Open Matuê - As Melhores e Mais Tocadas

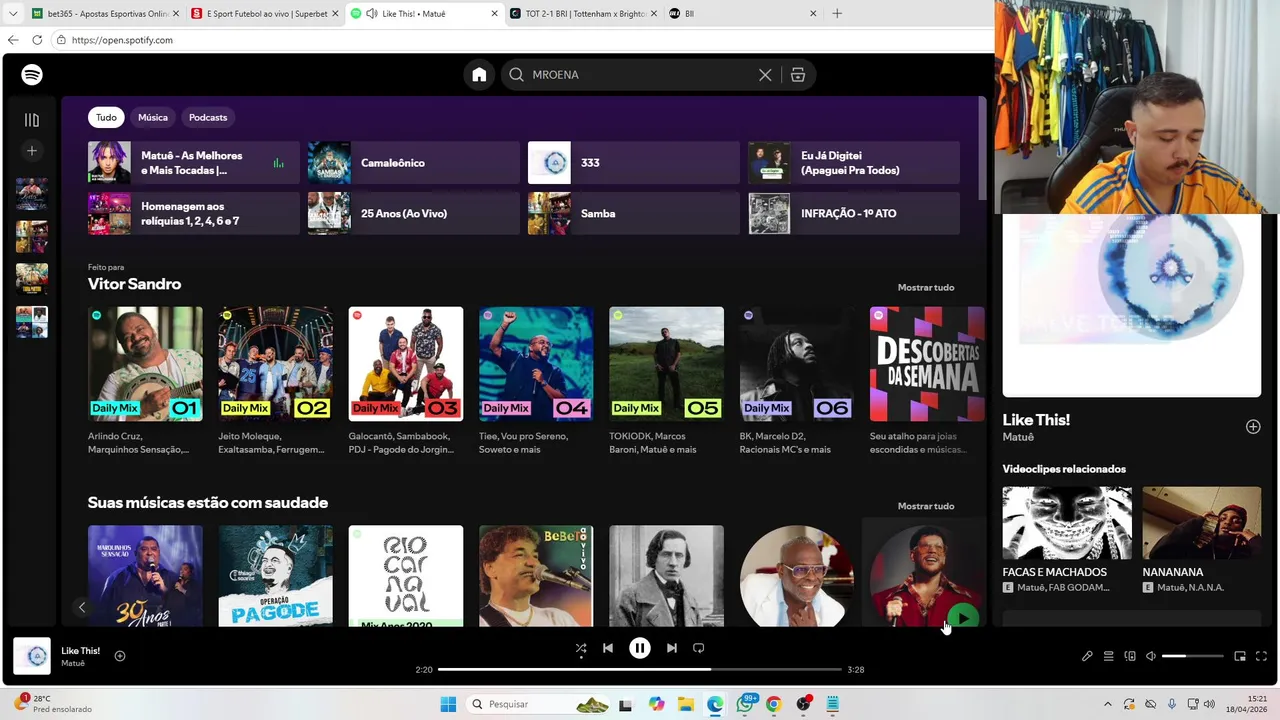click(x=194, y=163)
